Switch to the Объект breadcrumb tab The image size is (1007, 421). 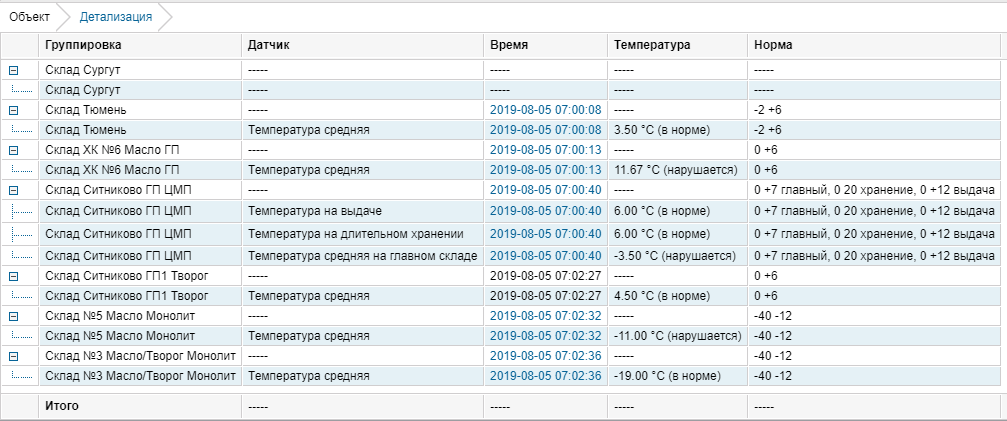click(29, 17)
